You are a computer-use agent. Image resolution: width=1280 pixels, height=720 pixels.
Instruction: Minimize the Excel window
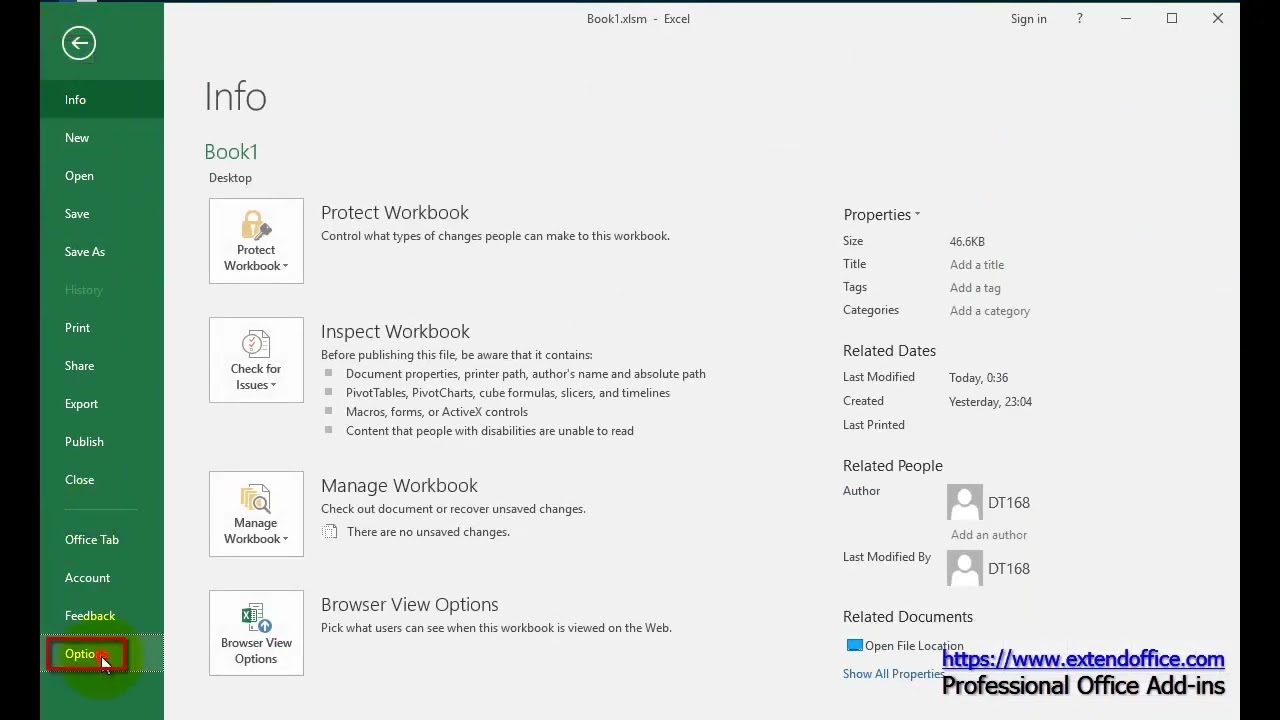click(x=1126, y=19)
